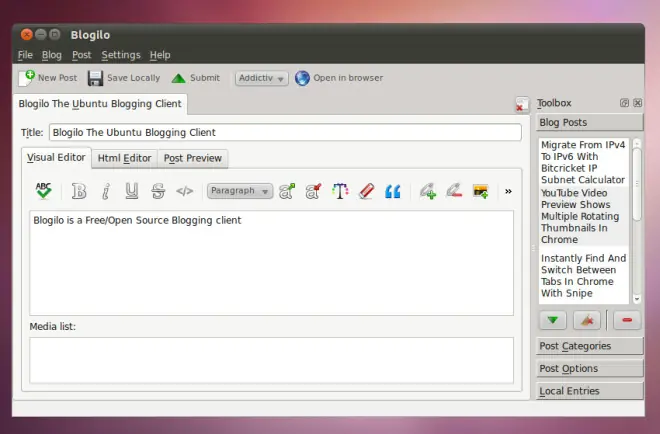Viewport: 660px width, 434px height.
Task: Click the Title input field
Action: pos(285,133)
